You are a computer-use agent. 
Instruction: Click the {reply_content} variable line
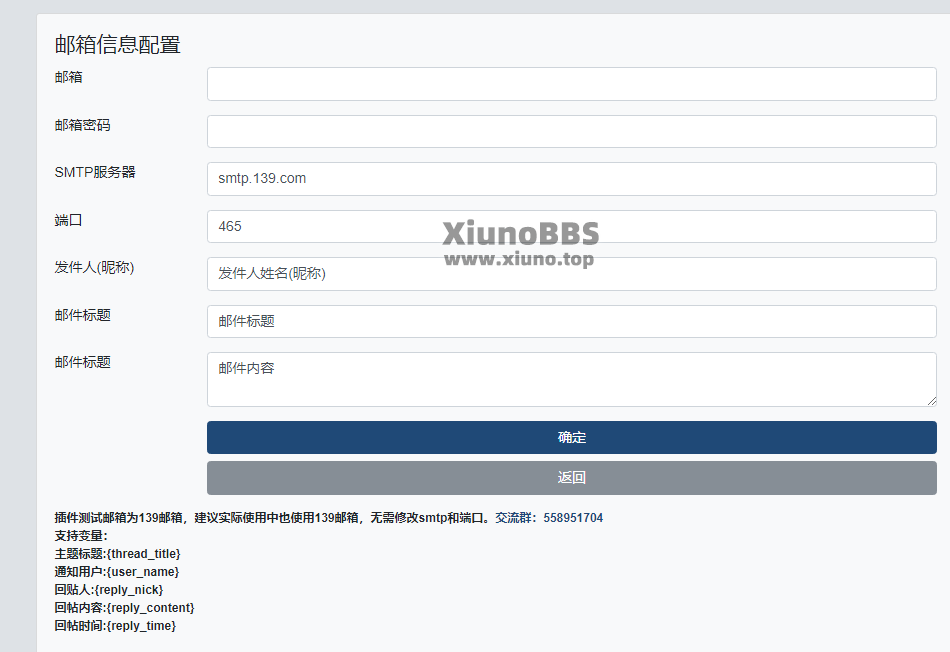tap(124, 608)
